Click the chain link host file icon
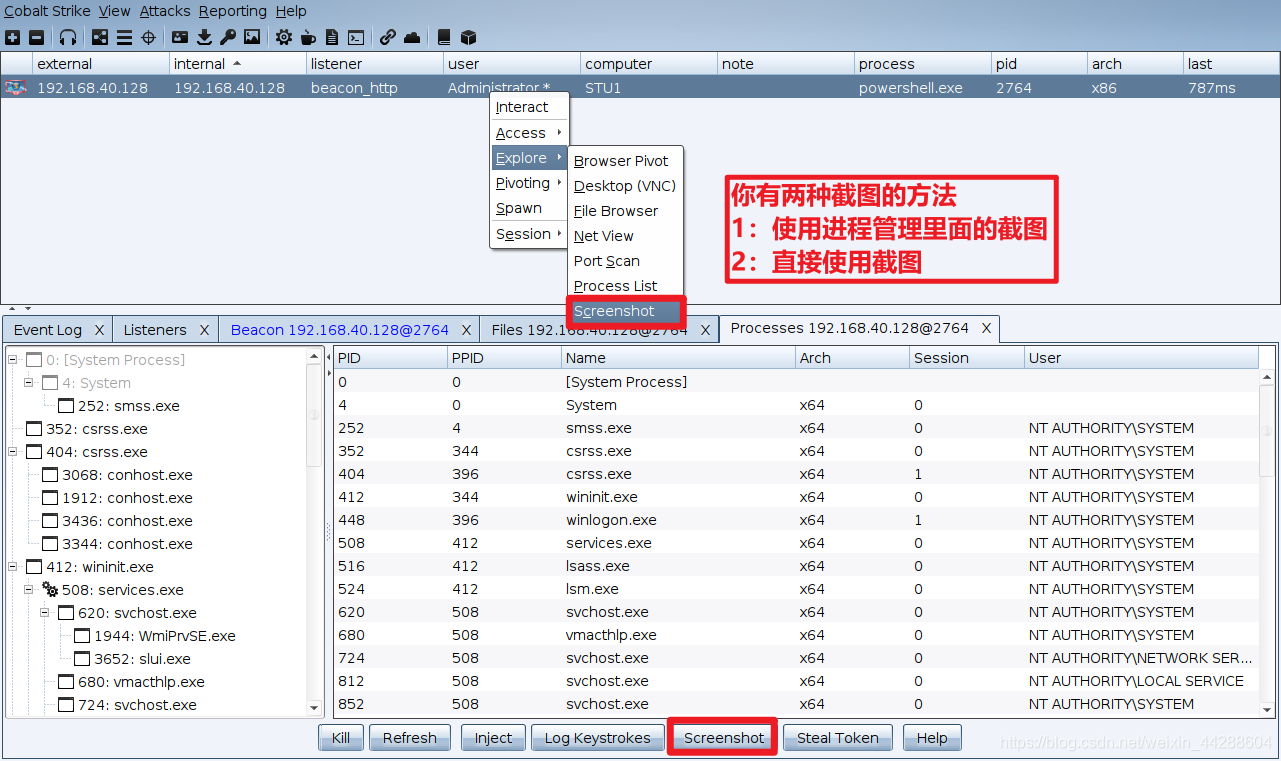 pos(388,37)
